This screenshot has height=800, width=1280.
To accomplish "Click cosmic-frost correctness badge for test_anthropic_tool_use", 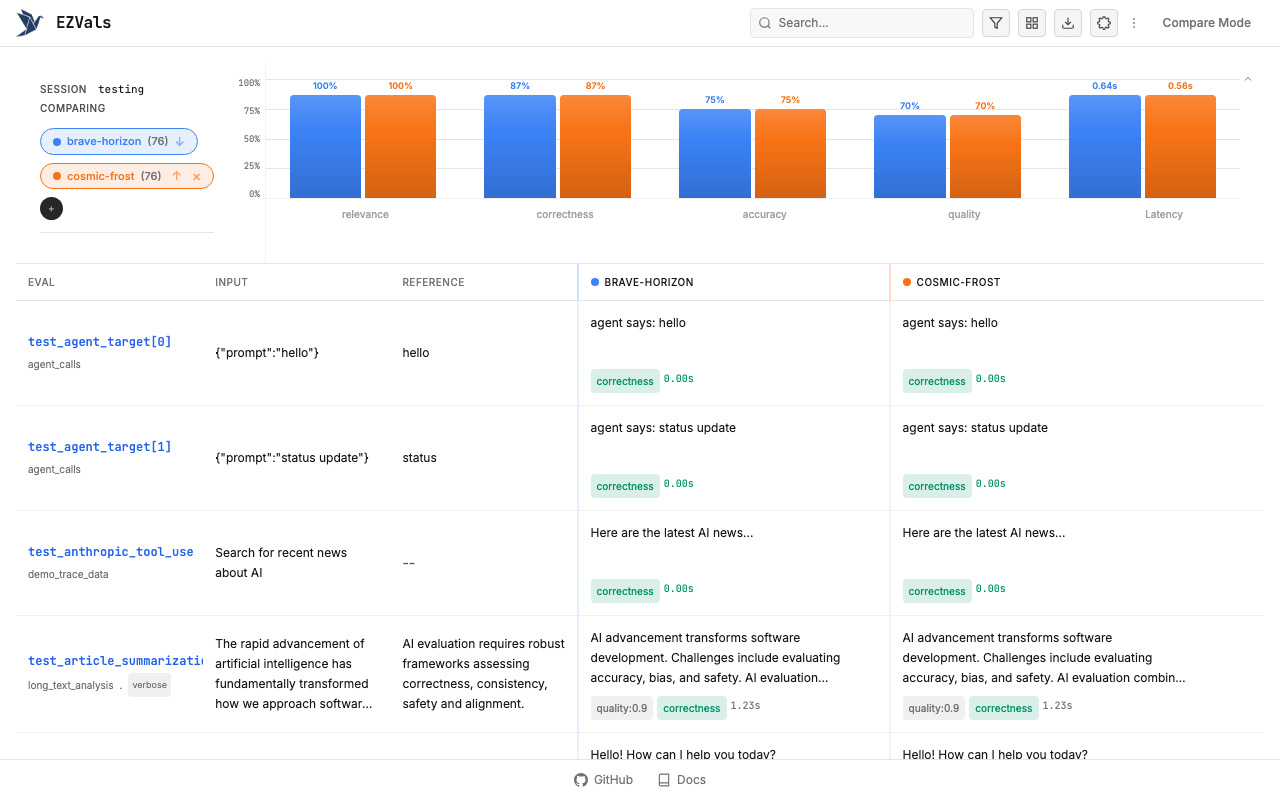I will (x=937, y=591).
